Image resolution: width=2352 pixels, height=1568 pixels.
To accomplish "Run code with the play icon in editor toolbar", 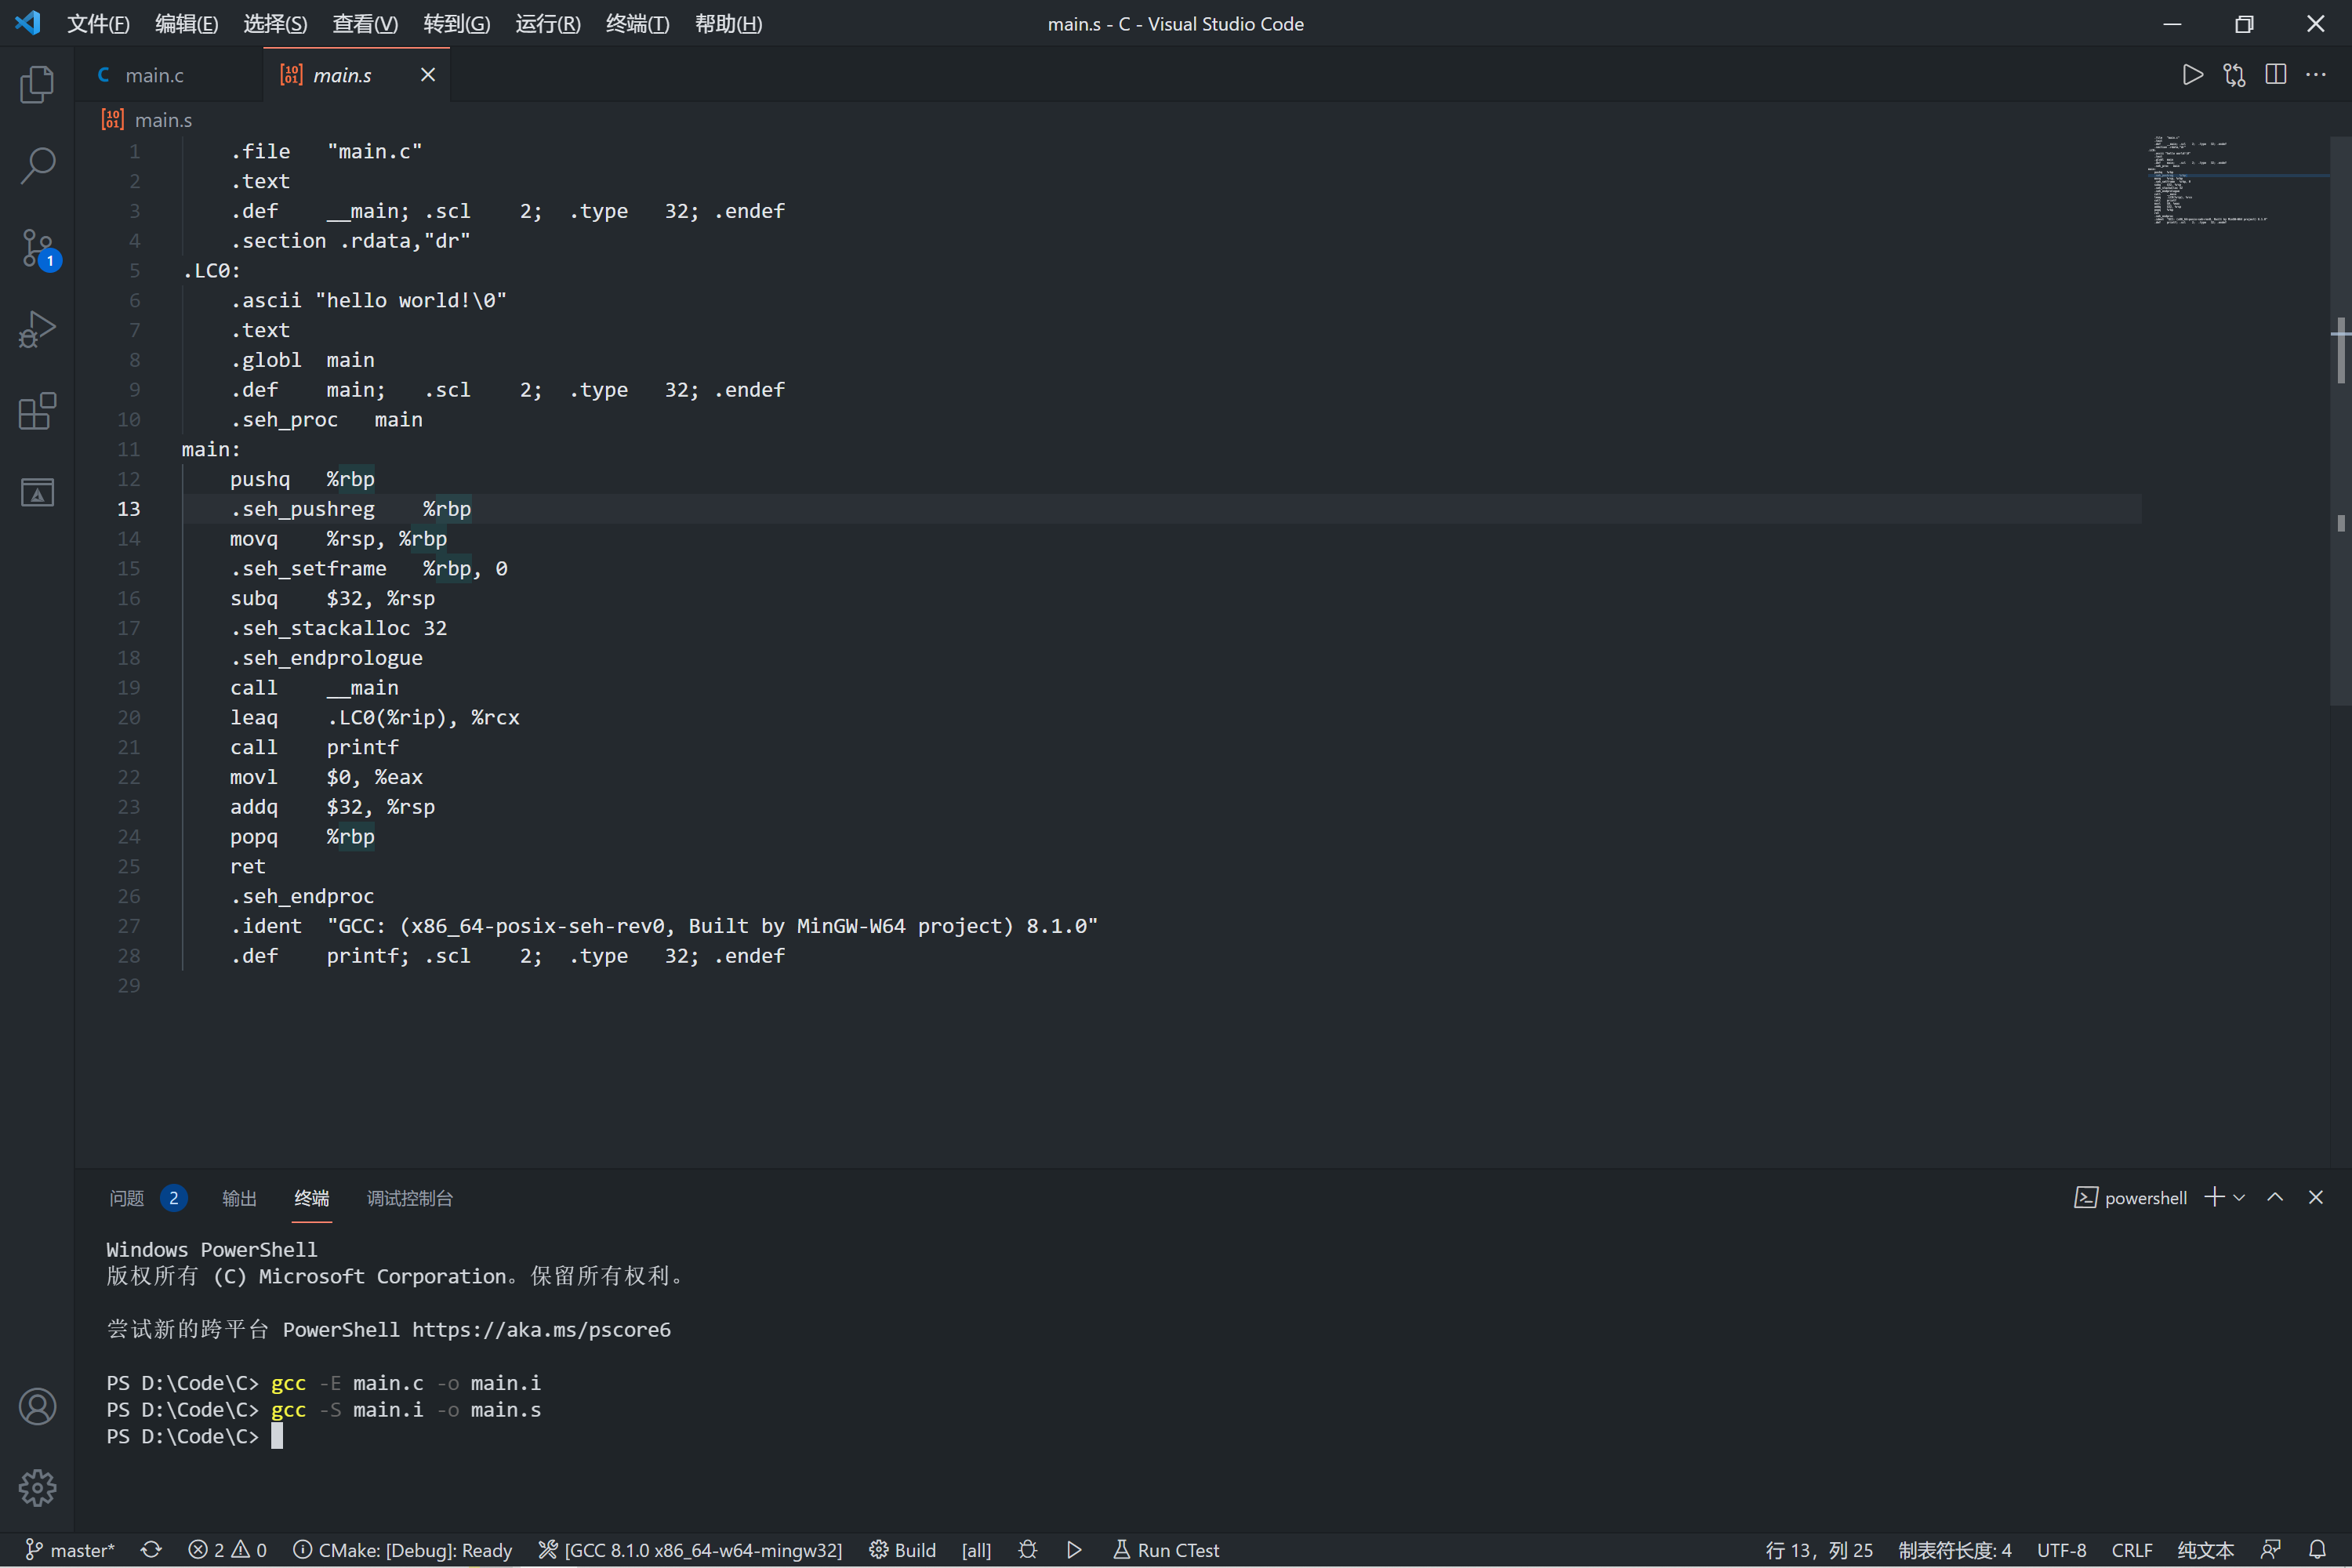I will [x=2192, y=75].
